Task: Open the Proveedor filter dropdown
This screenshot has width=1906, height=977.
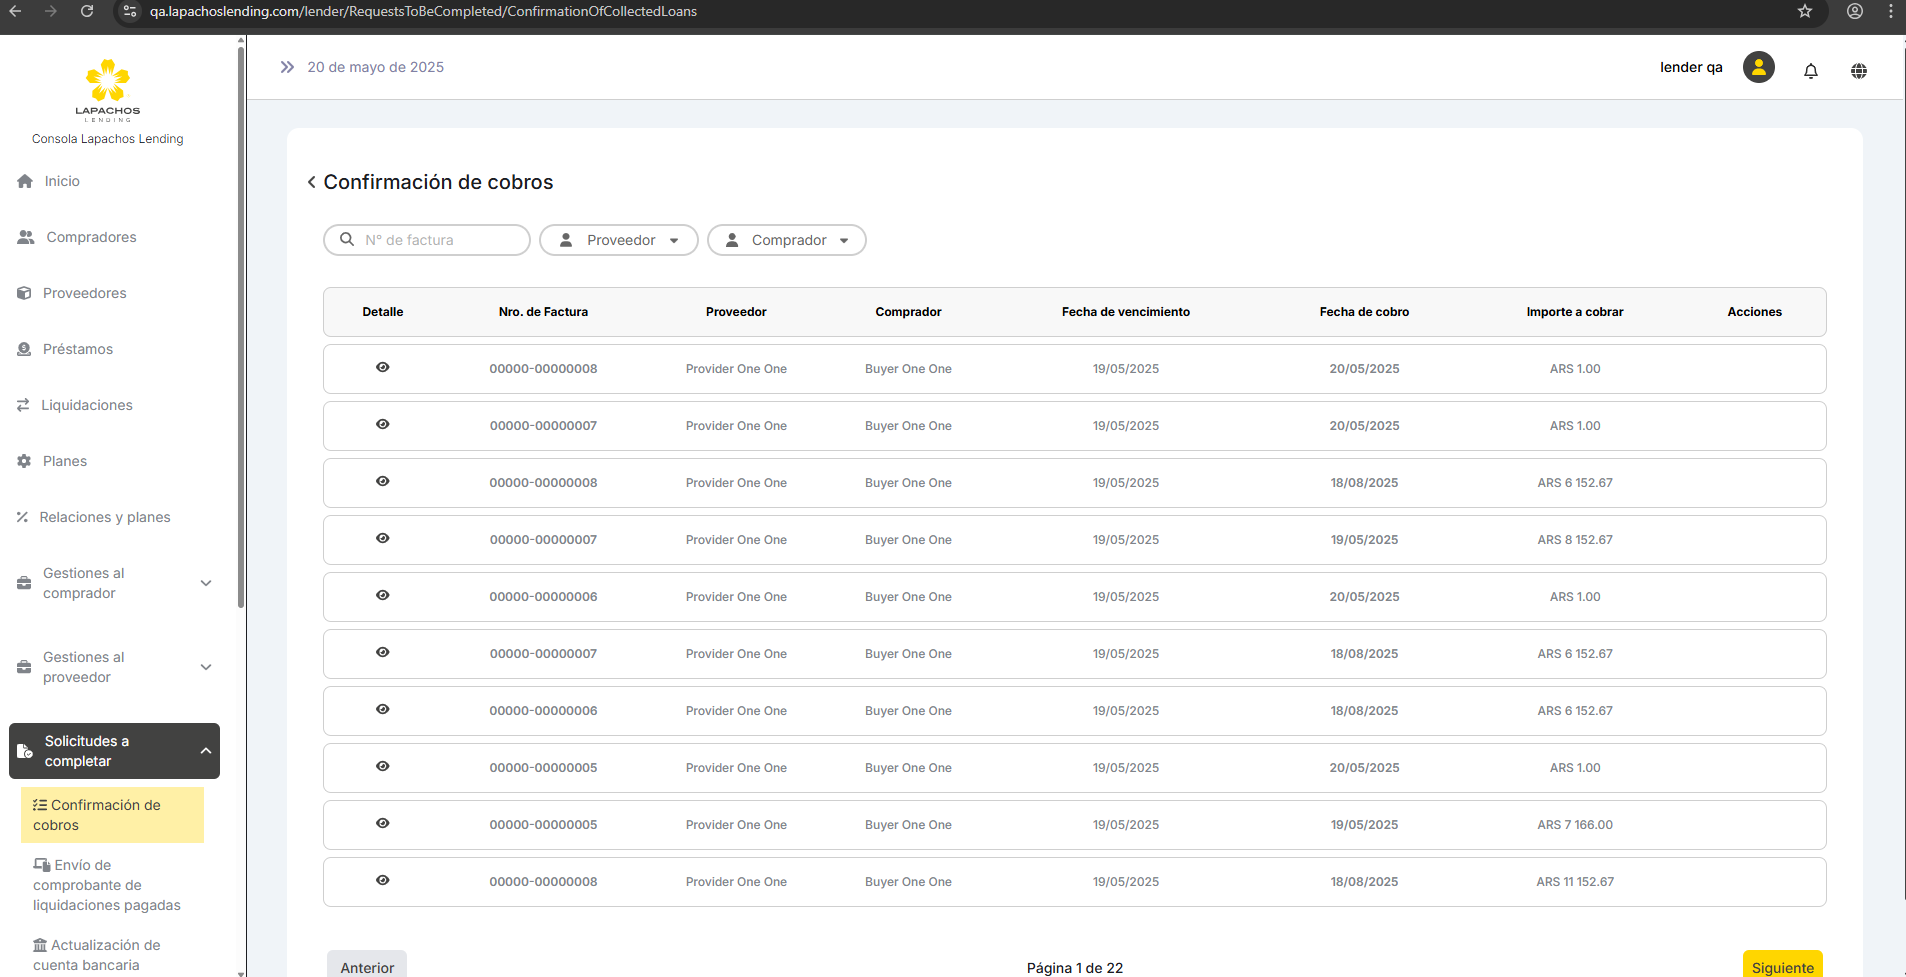Action: (x=618, y=240)
